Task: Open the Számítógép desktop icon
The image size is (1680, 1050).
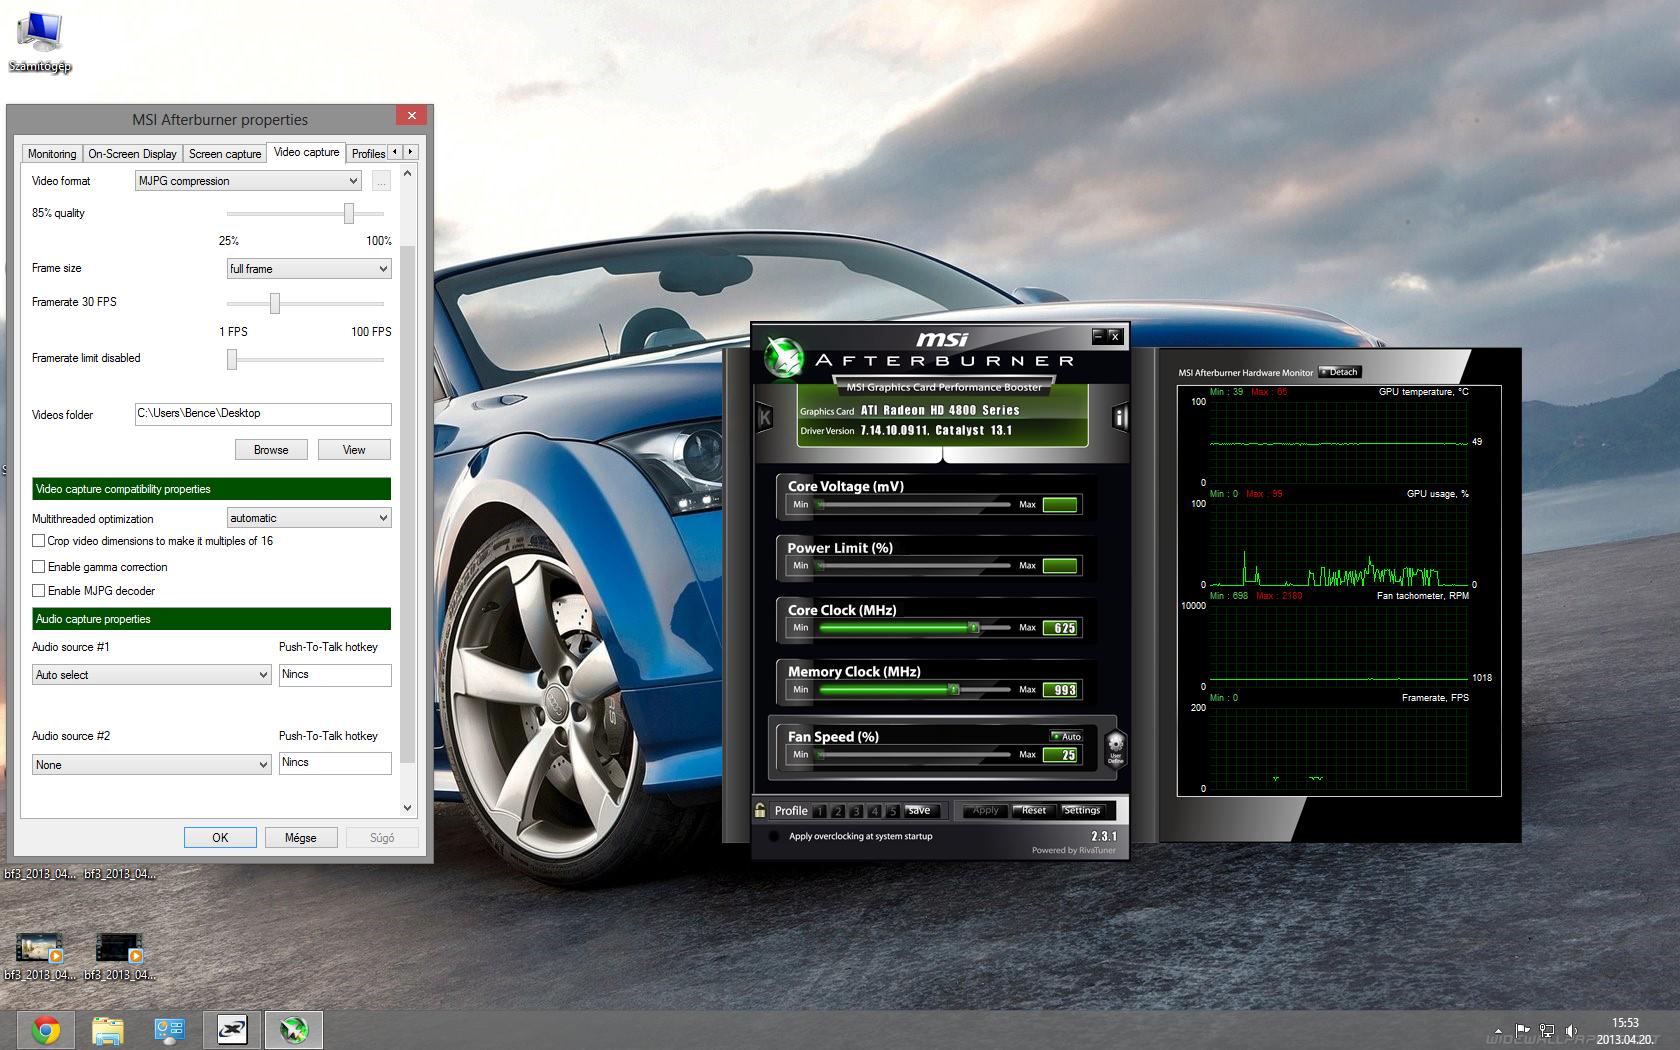Action: 39,42
